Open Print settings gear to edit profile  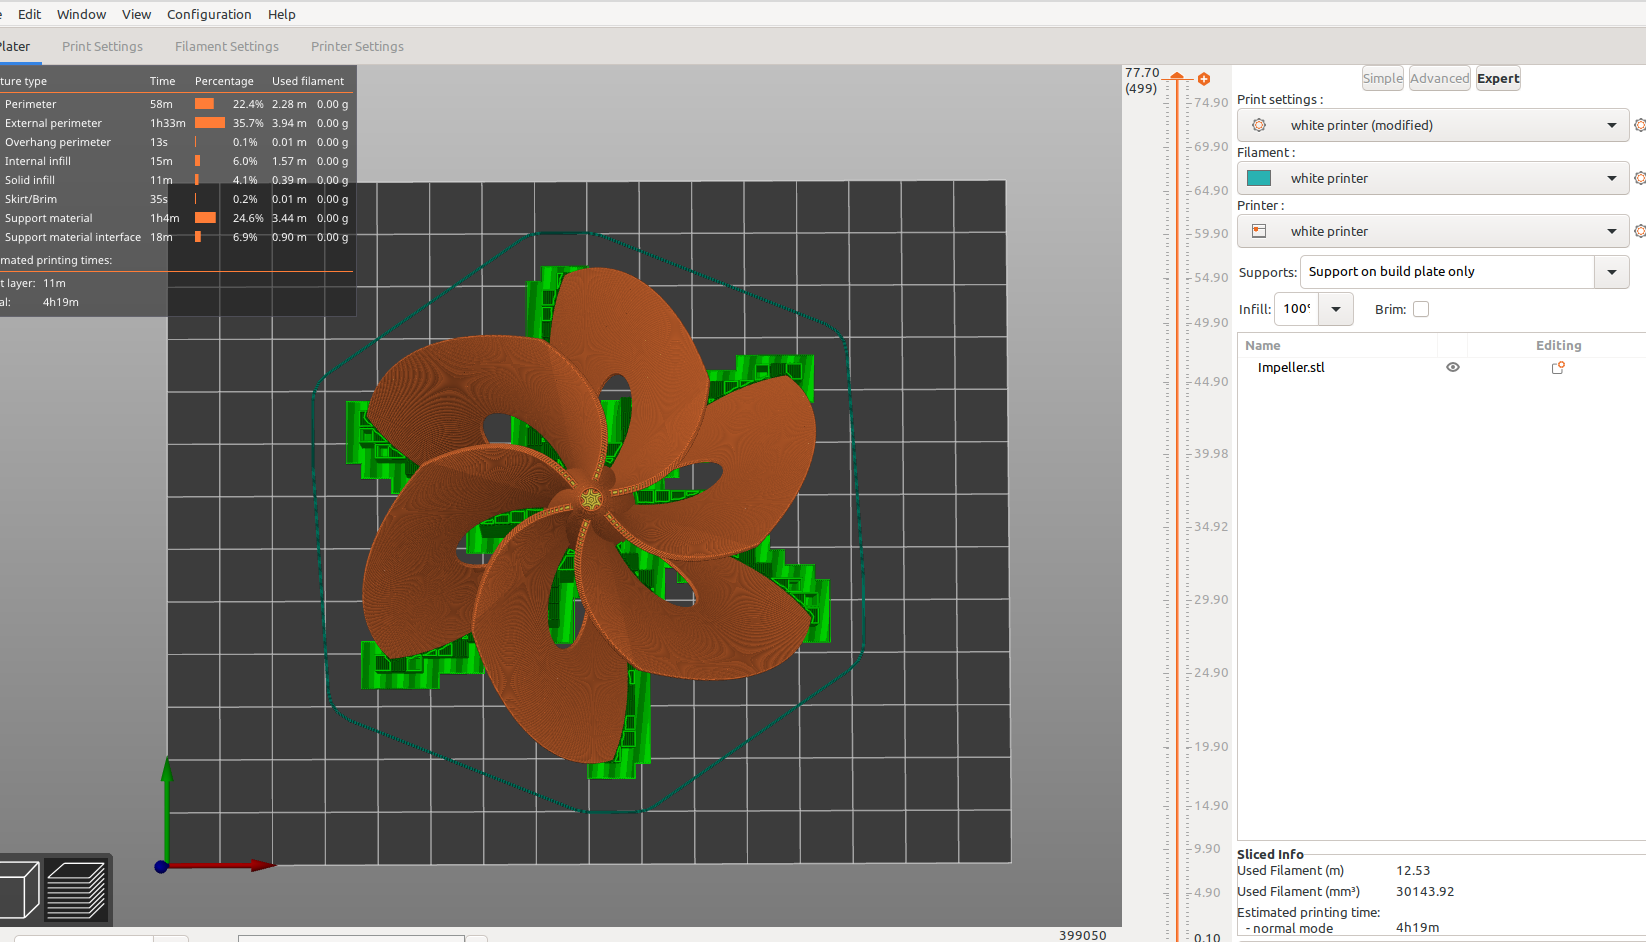pos(1640,125)
